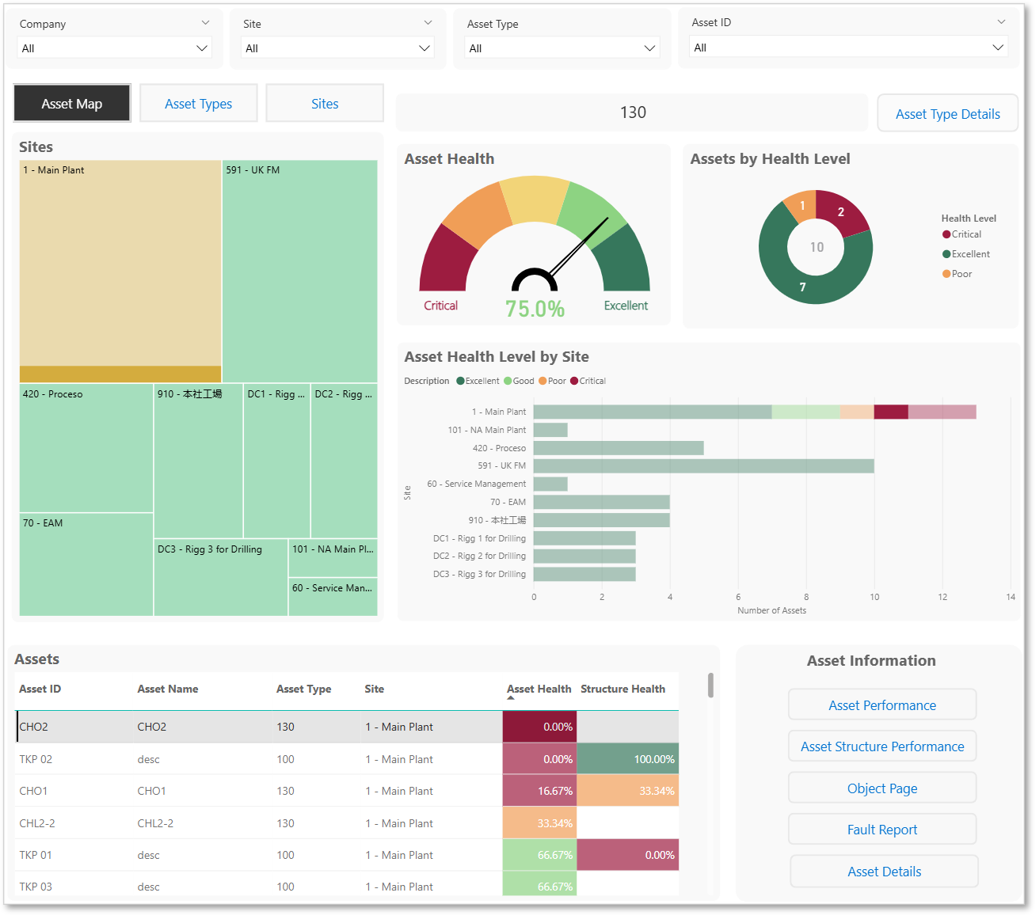Switch to the Sites tab
Image resolution: width=1035 pixels, height=915 pixels.
pos(325,103)
